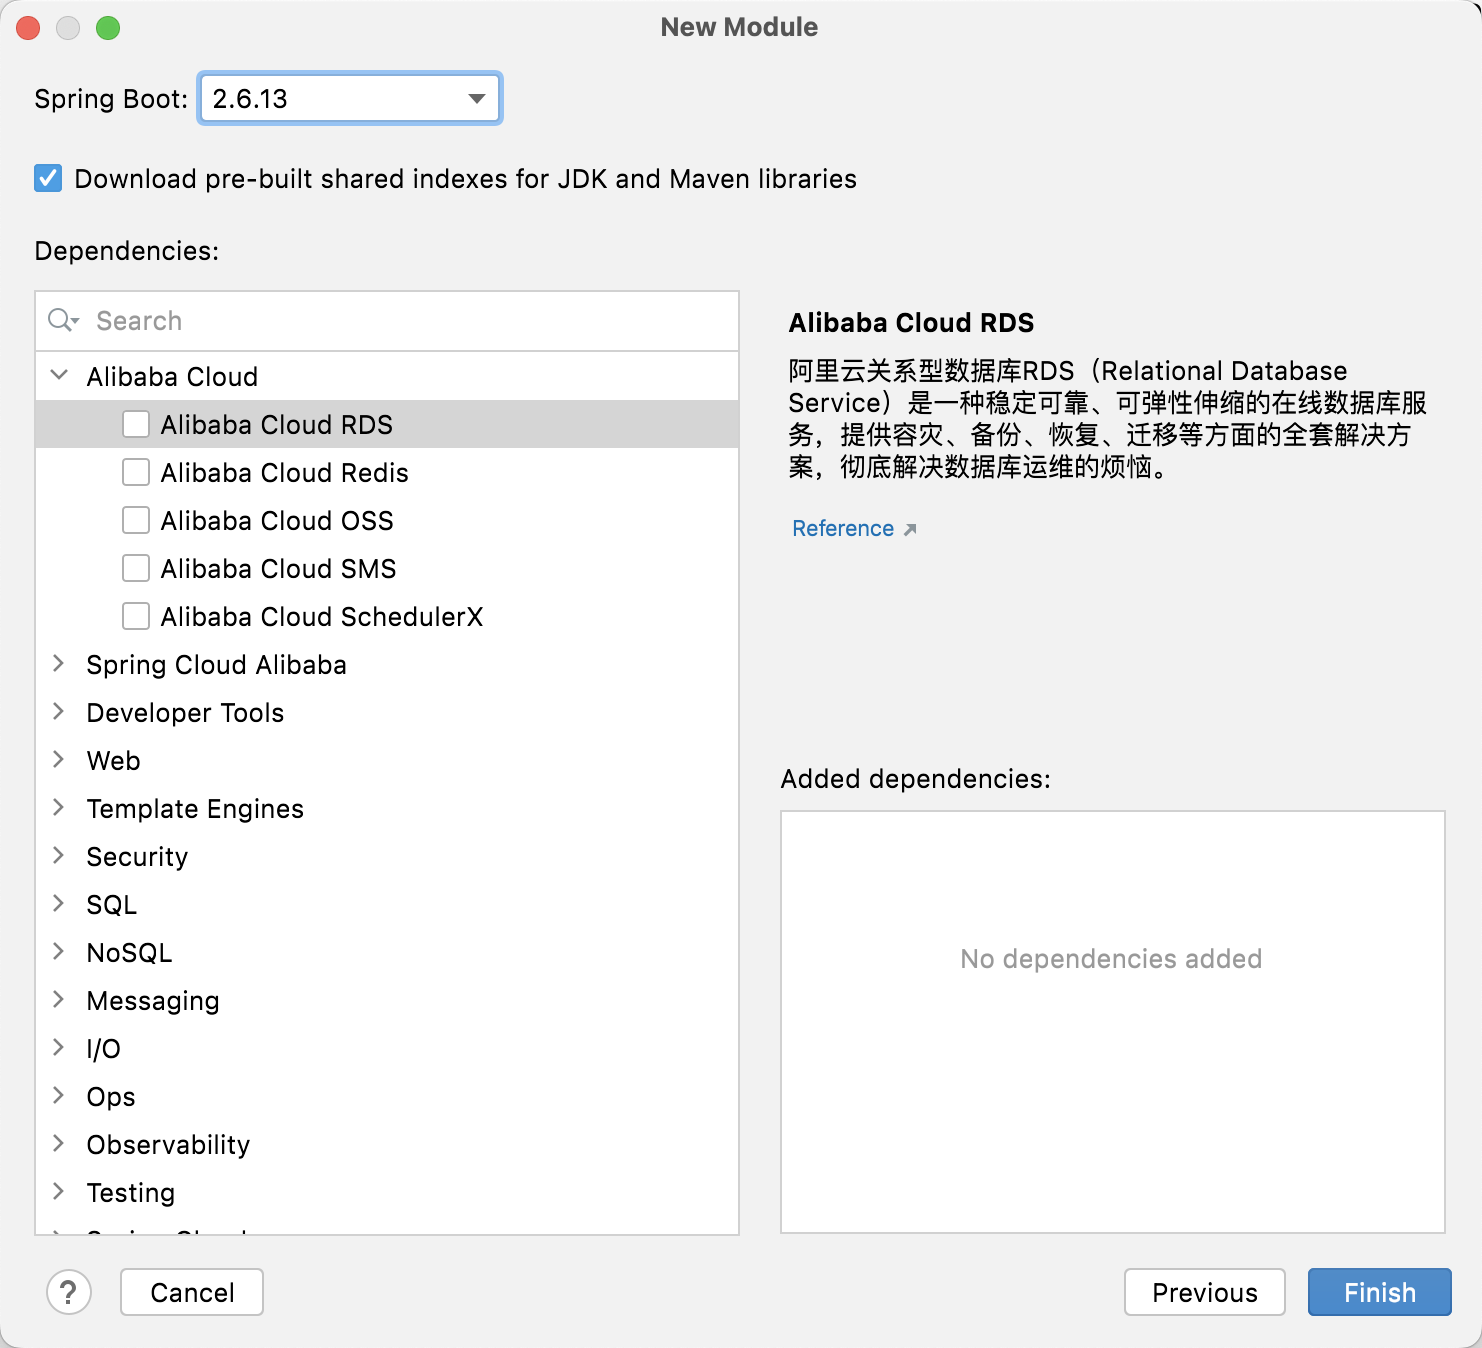Expand the NoSQL group
Screen dimensions: 1482x1348
59,951
